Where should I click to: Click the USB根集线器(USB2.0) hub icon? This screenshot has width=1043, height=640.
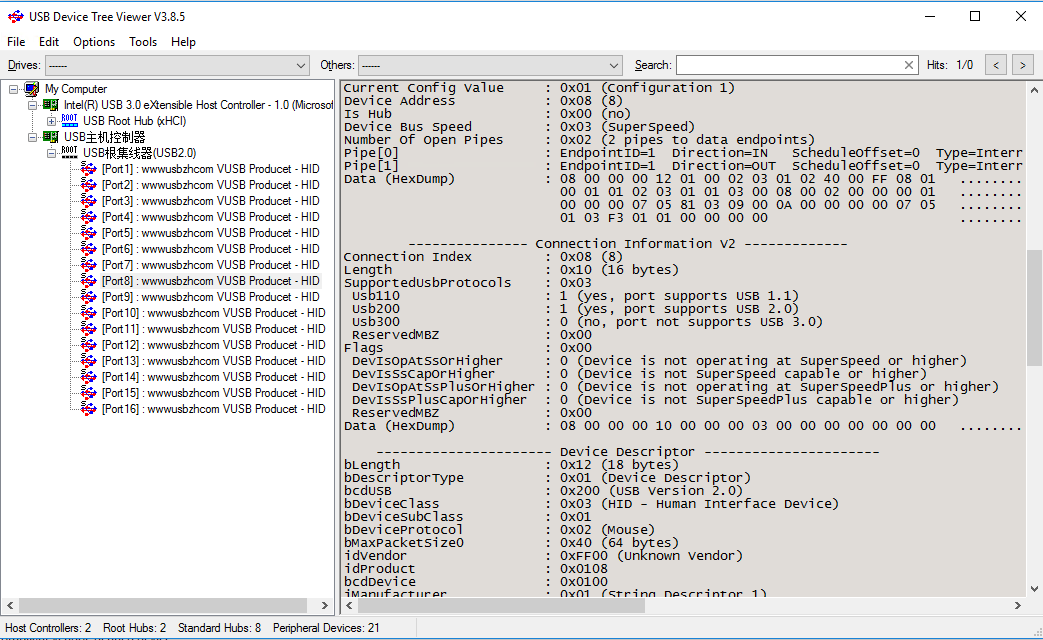click(x=69, y=153)
